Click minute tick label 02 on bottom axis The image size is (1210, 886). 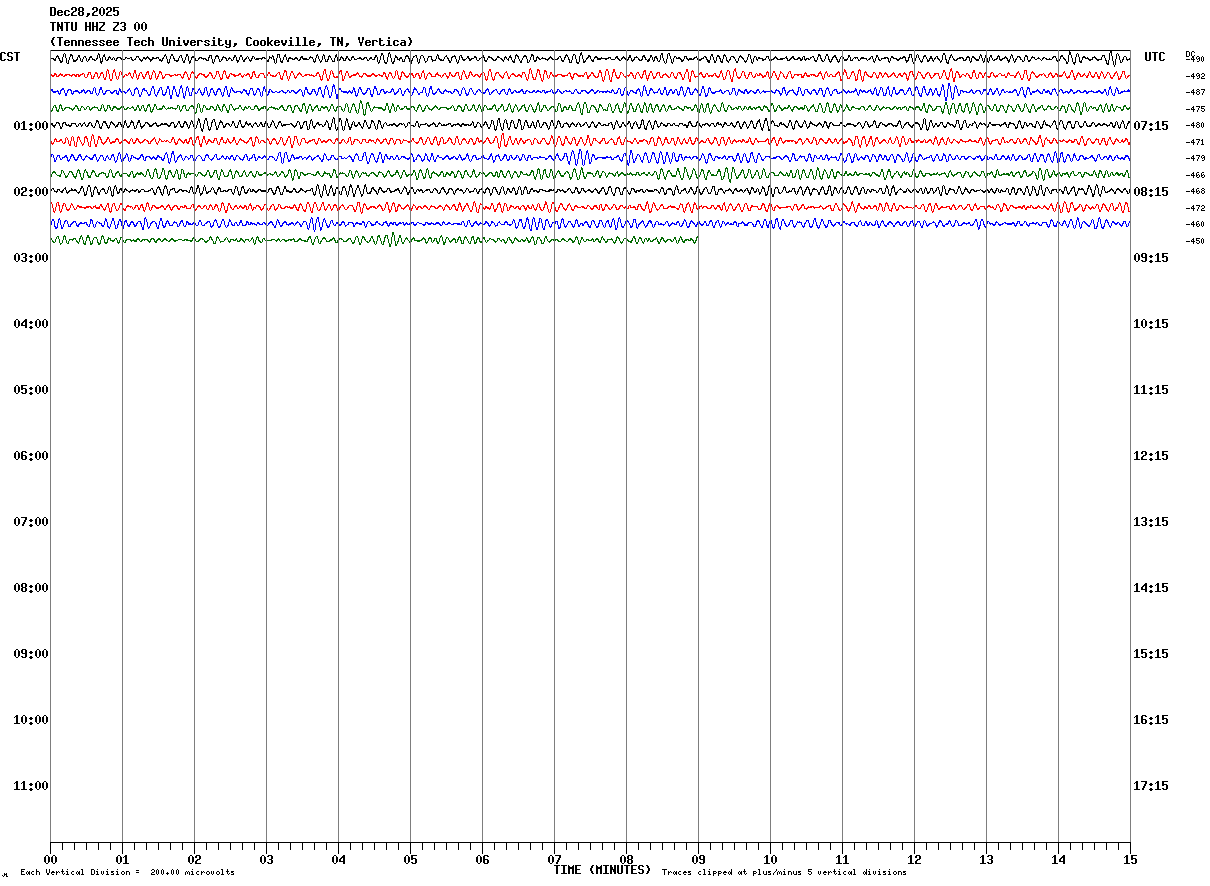(194, 860)
